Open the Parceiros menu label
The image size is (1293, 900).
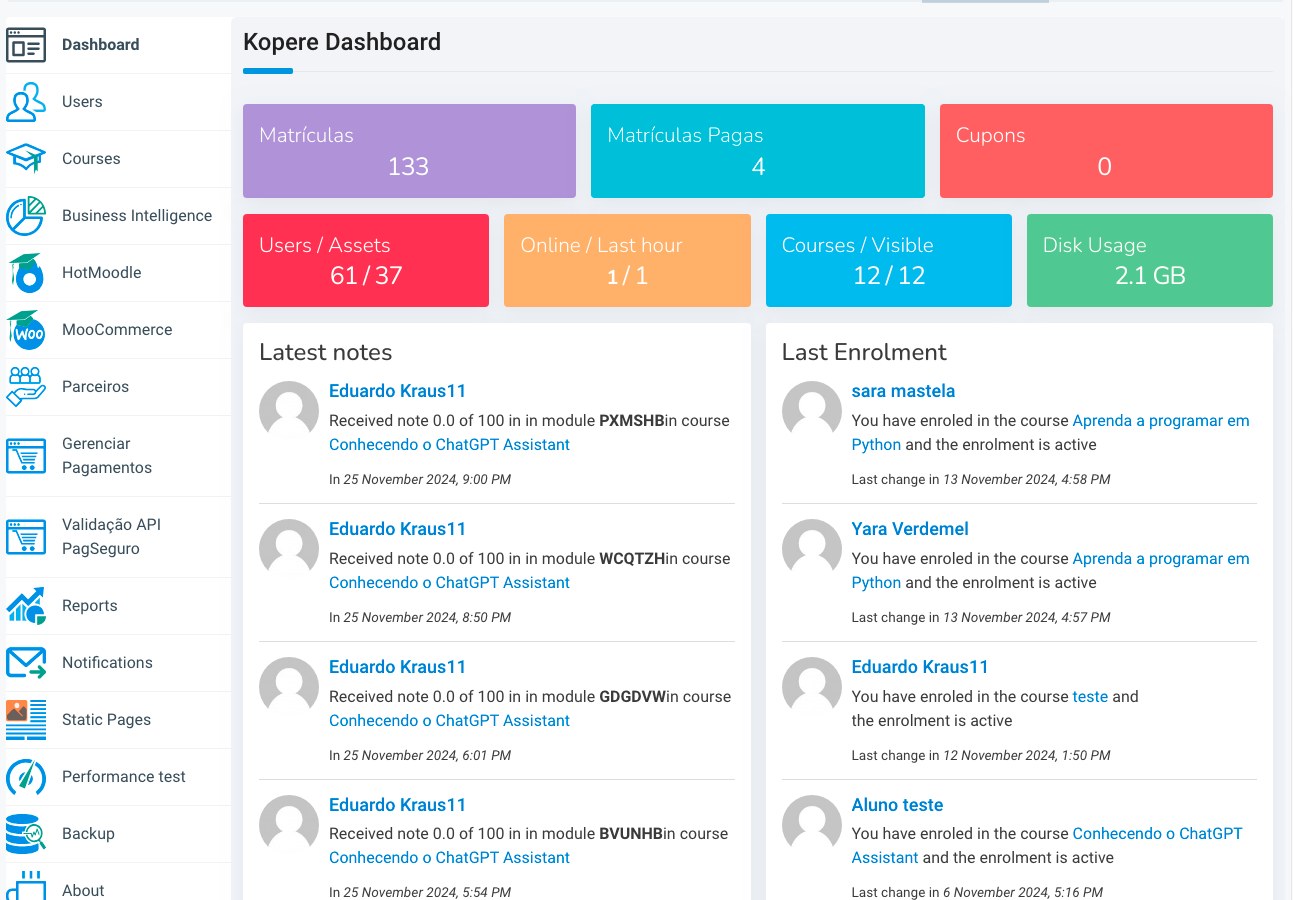95,387
